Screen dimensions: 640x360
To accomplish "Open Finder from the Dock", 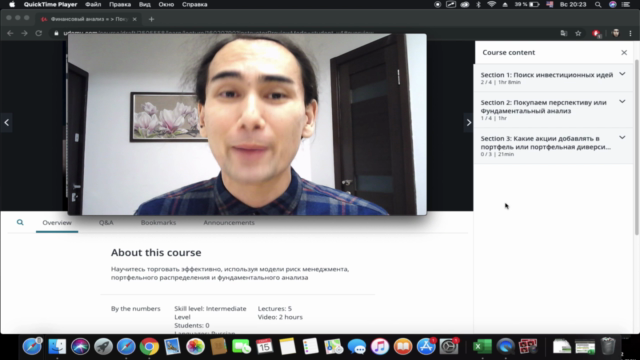I will (x=57, y=347).
